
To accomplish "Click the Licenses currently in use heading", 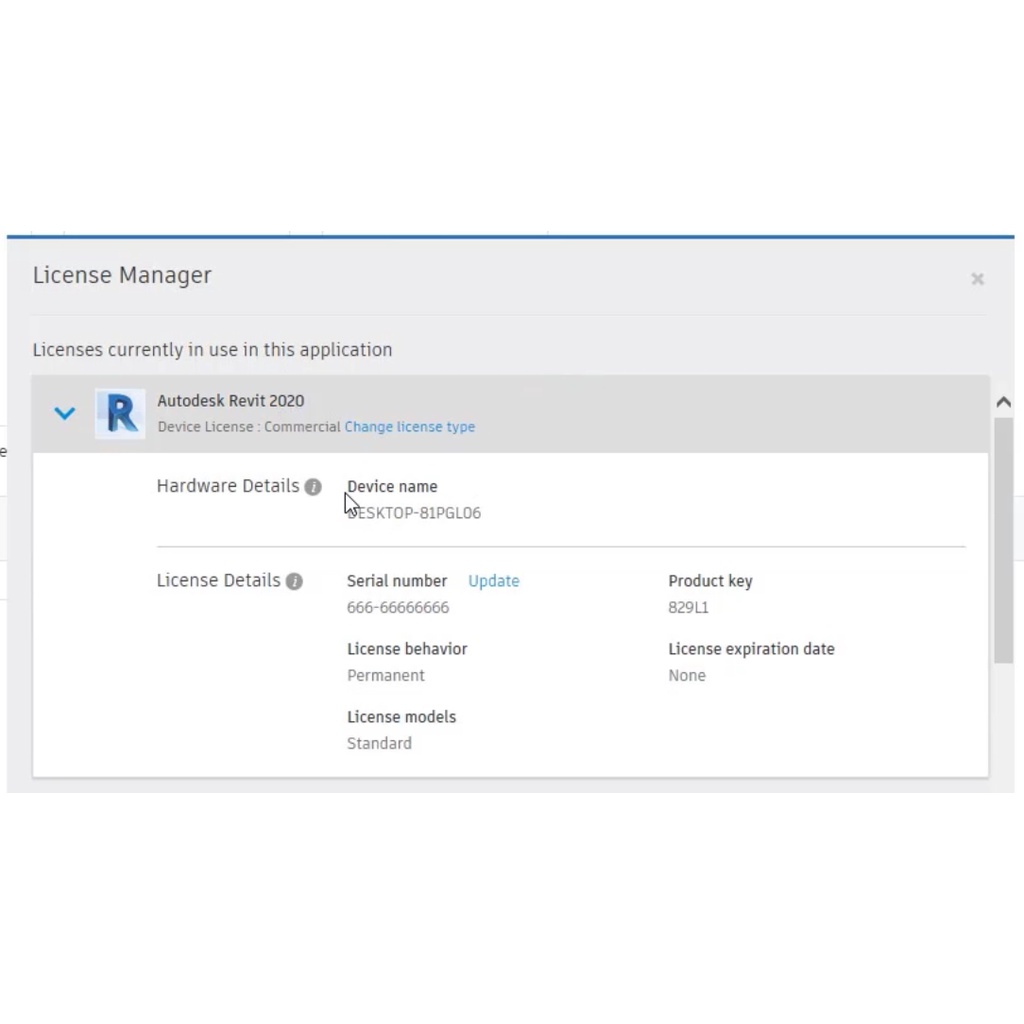I will [212, 350].
